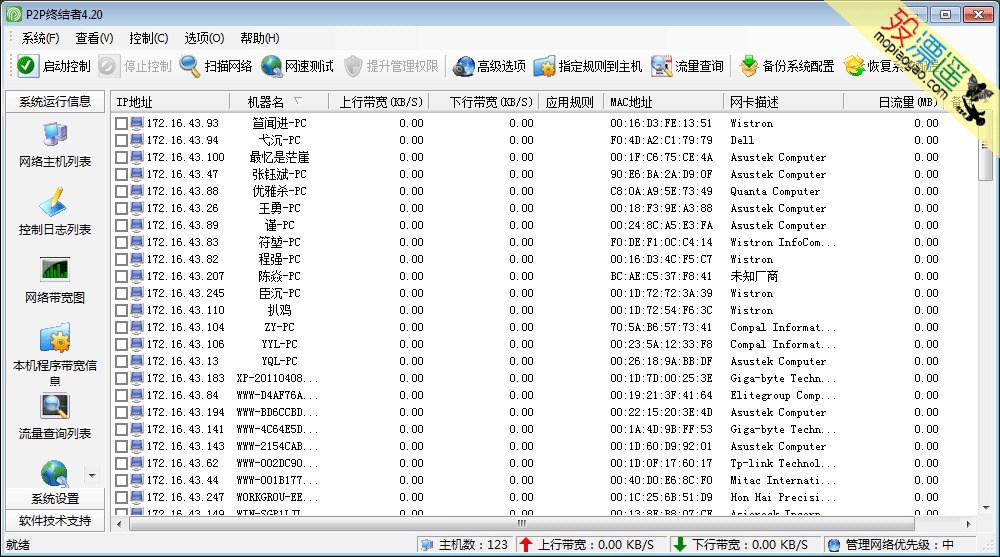Open 本机程序带宽信息 sidebar icon
Image resolution: width=1000 pixels, height=557 pixels.
55,338
